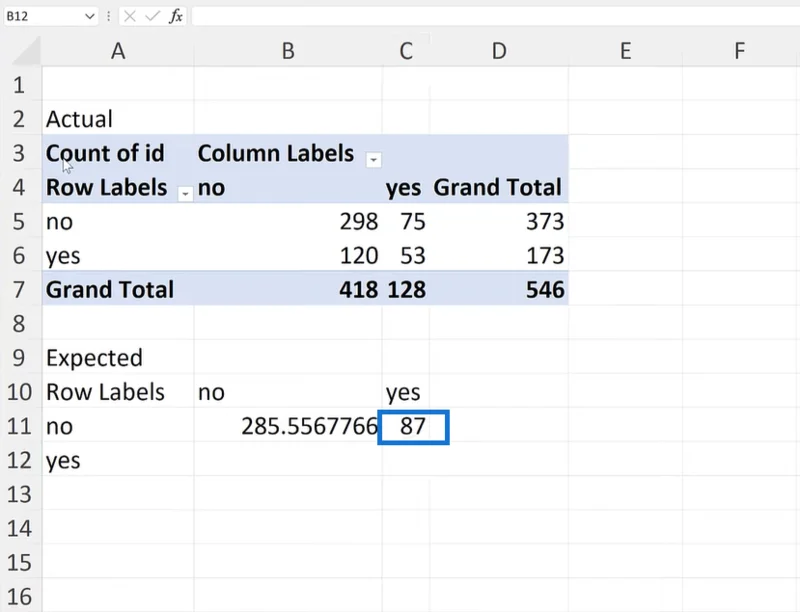Image resolution: width=800 pixels, height=612 pixels.
Task: Select row 12 header
Action: coord(20,460)
